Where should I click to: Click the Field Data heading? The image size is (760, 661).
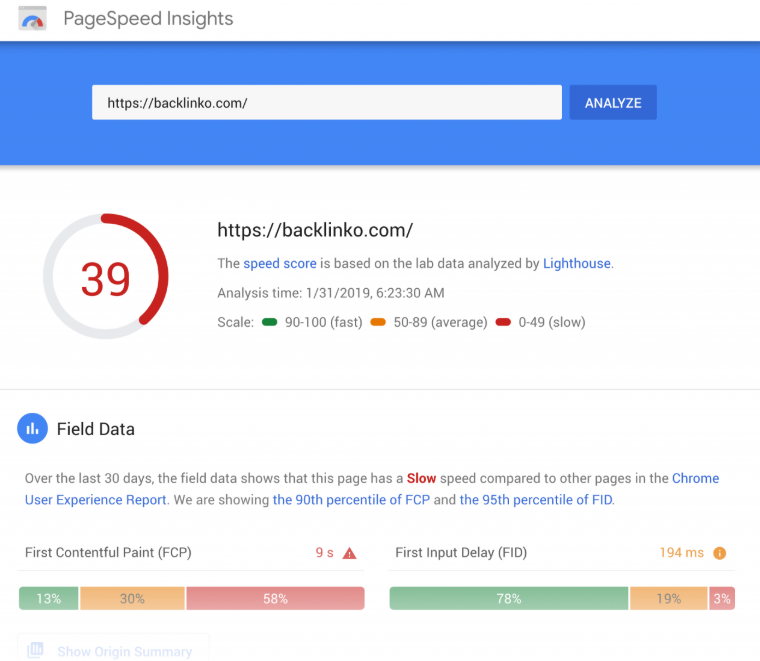(x=95, y=429)
